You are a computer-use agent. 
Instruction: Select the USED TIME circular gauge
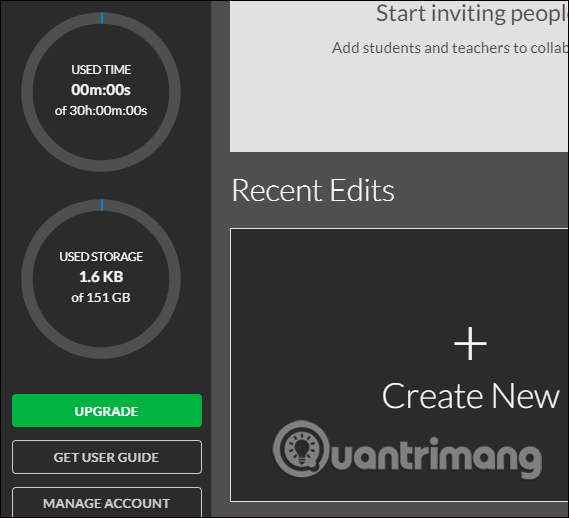[x=101, y=92]
